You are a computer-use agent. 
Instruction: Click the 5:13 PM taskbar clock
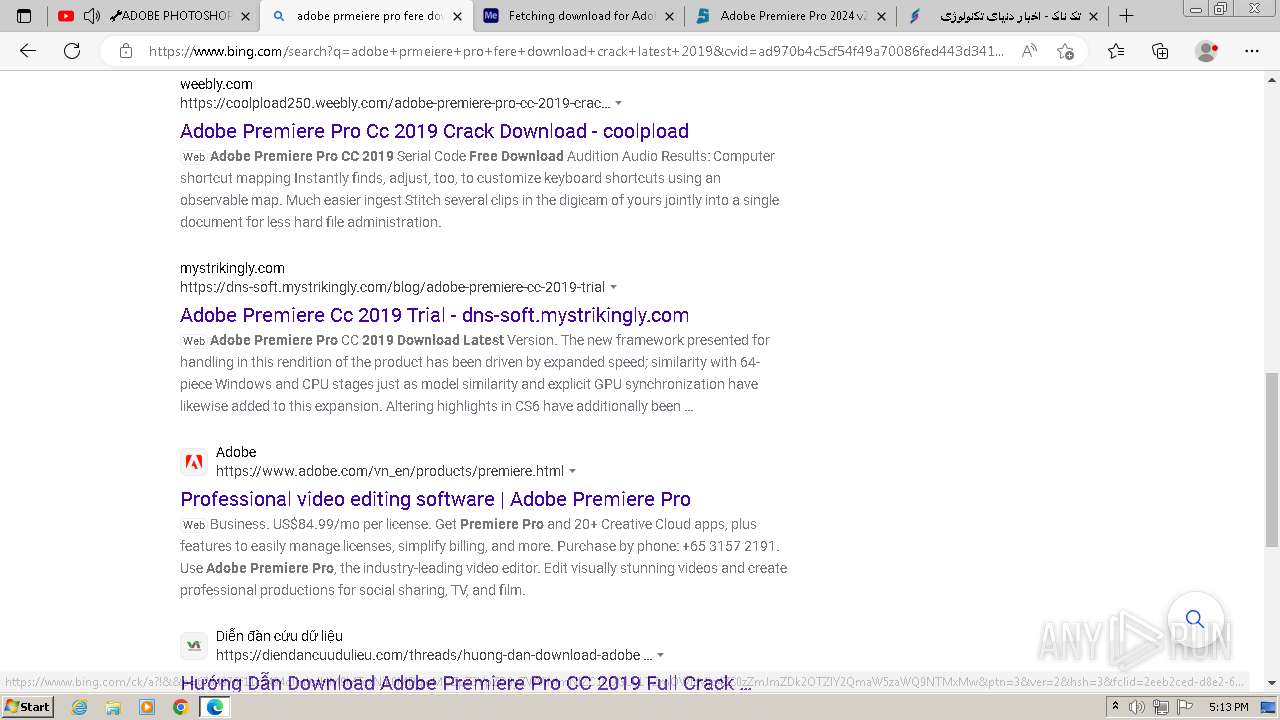coord(1228,707)
